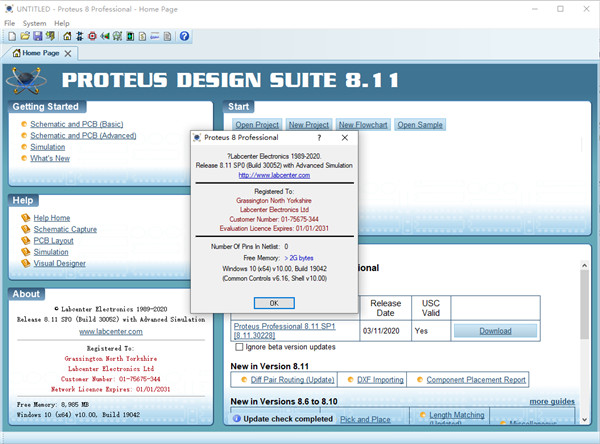Open the more guides link
Image resolution: width=600 pixels, height=444 pixels.
tap(552, 402)
